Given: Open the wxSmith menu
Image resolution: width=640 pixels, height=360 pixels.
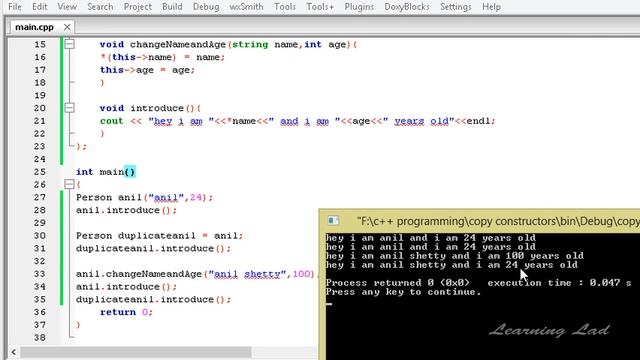Looking at the screenshot, I should pos(246,7).
